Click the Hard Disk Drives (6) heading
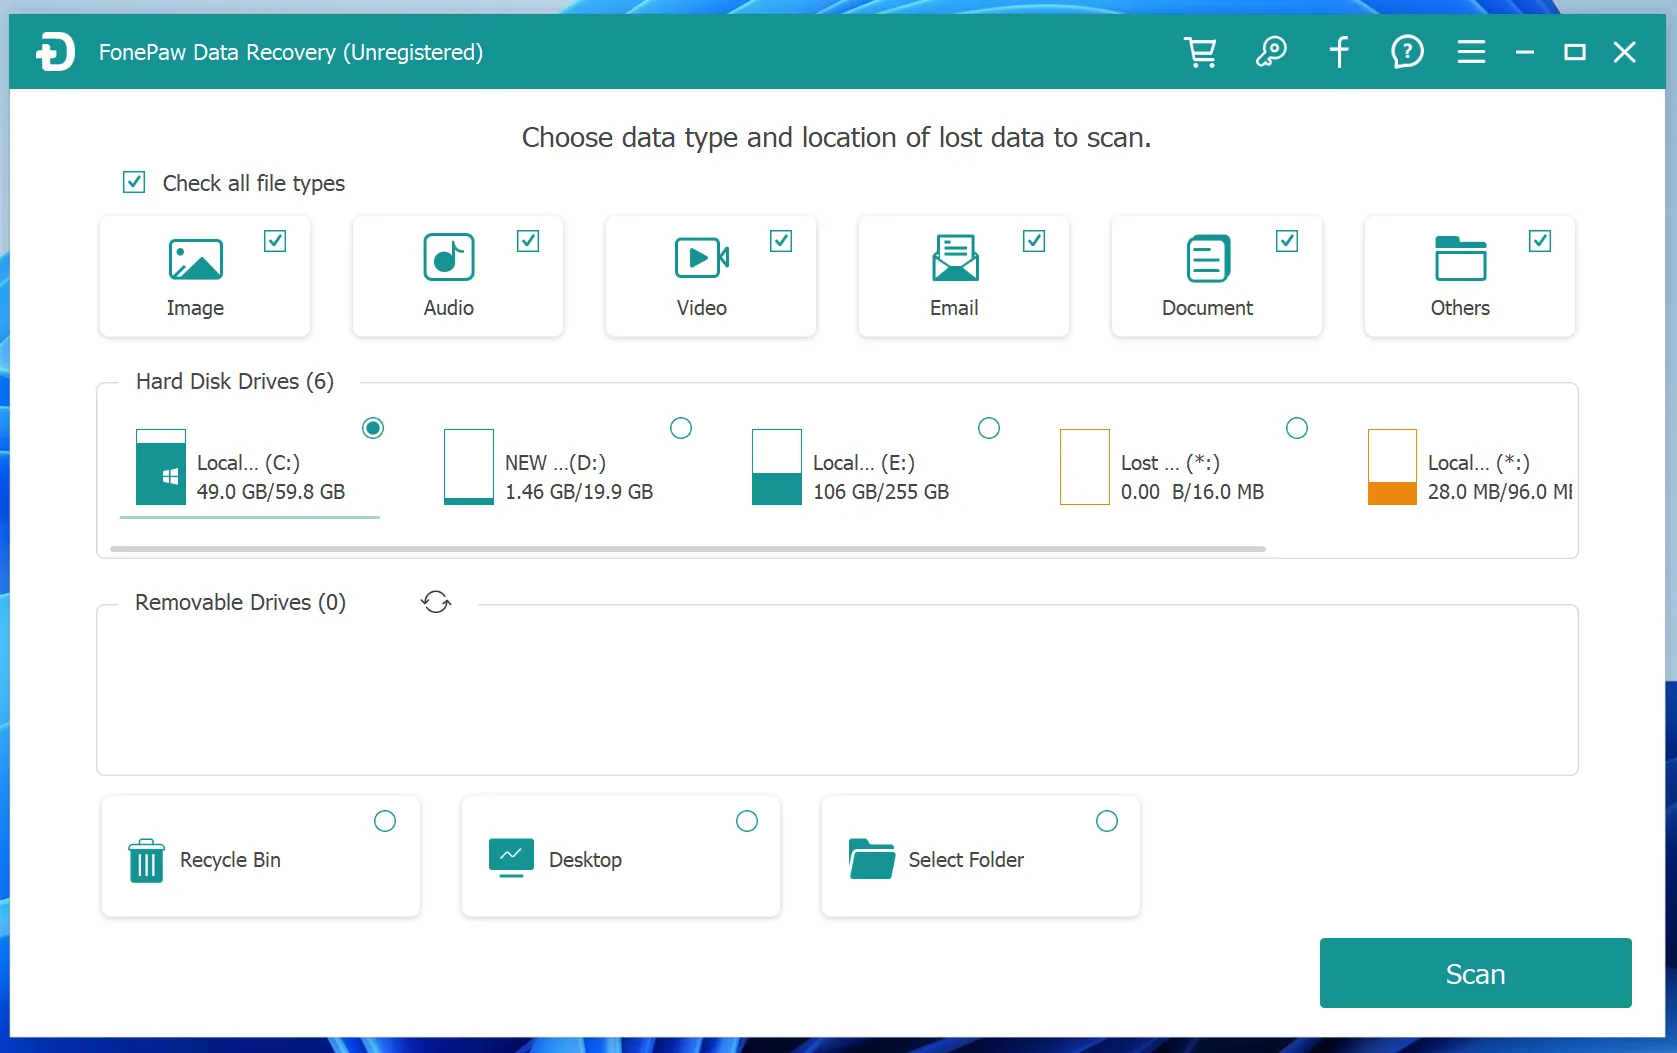The width and height of the screenshot is (1677, 1053). coord(235,381)
